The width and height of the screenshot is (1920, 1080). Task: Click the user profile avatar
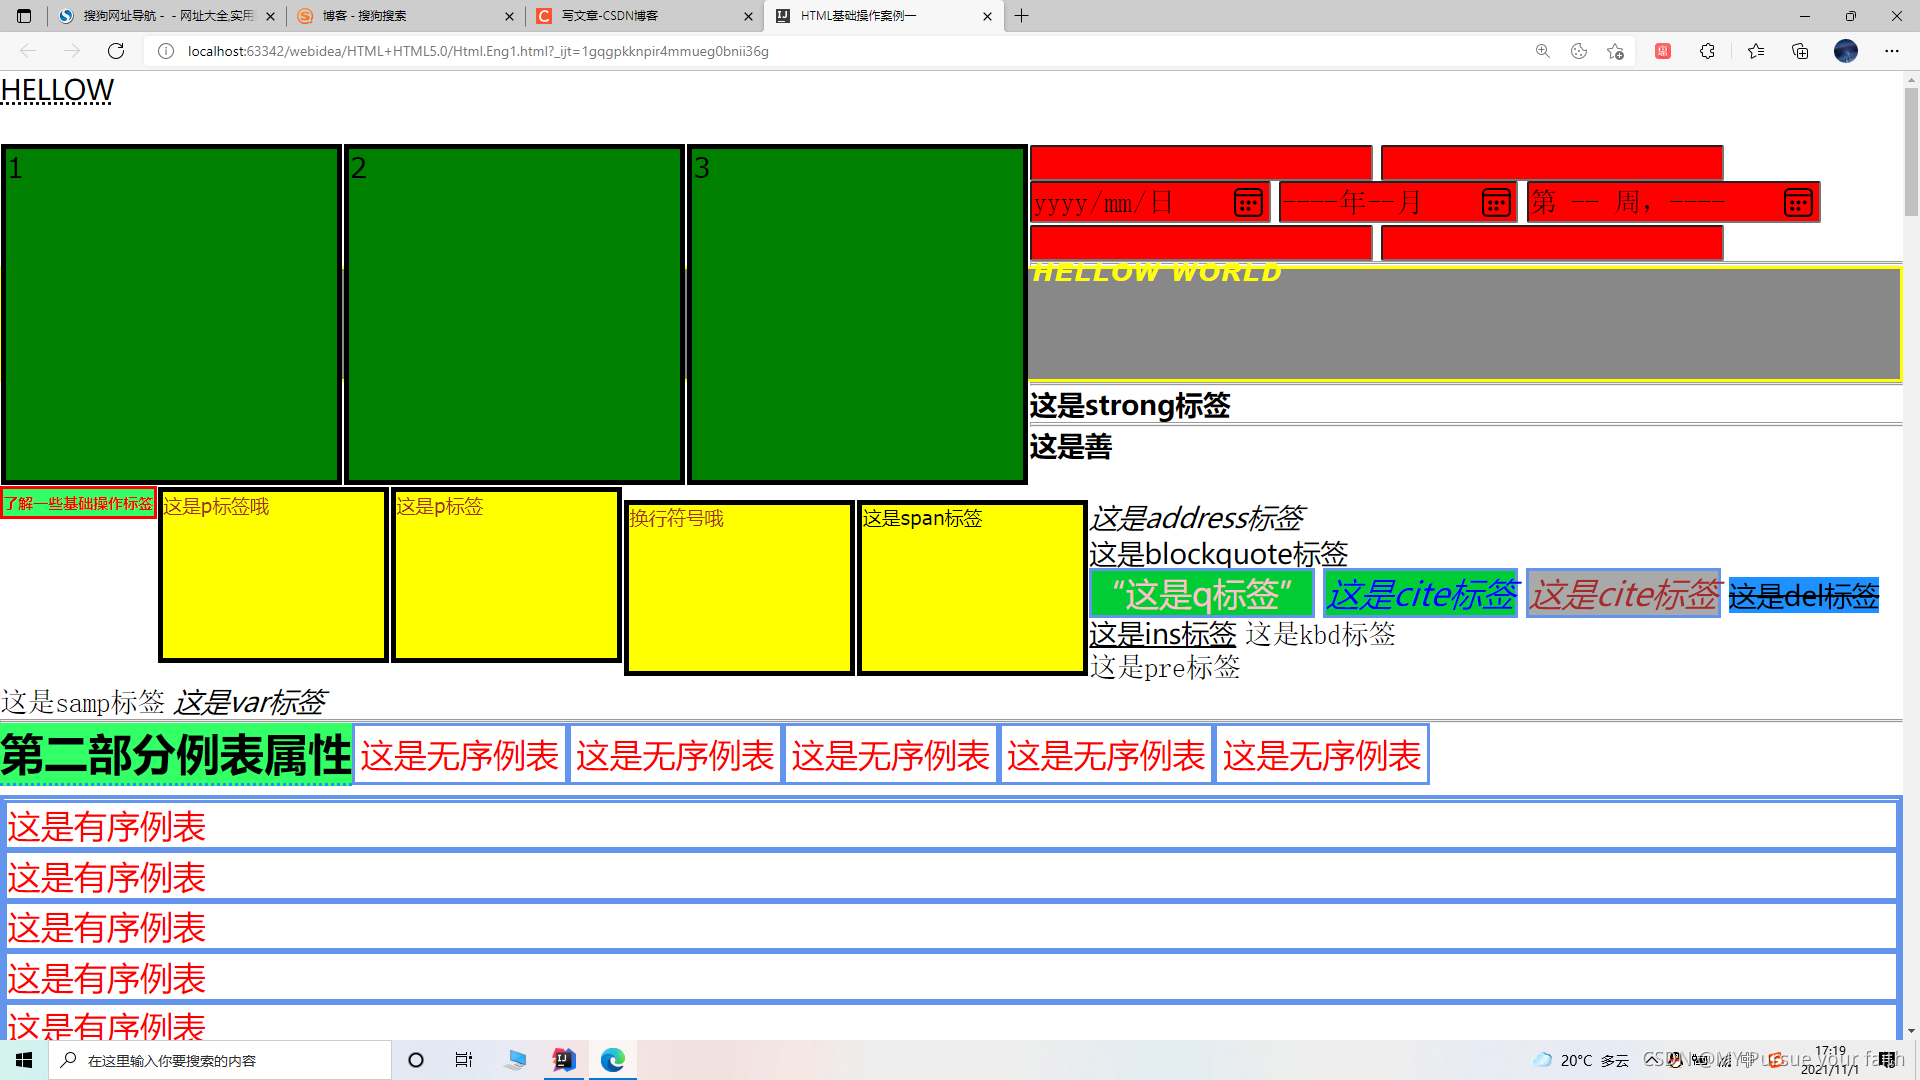1846,51
